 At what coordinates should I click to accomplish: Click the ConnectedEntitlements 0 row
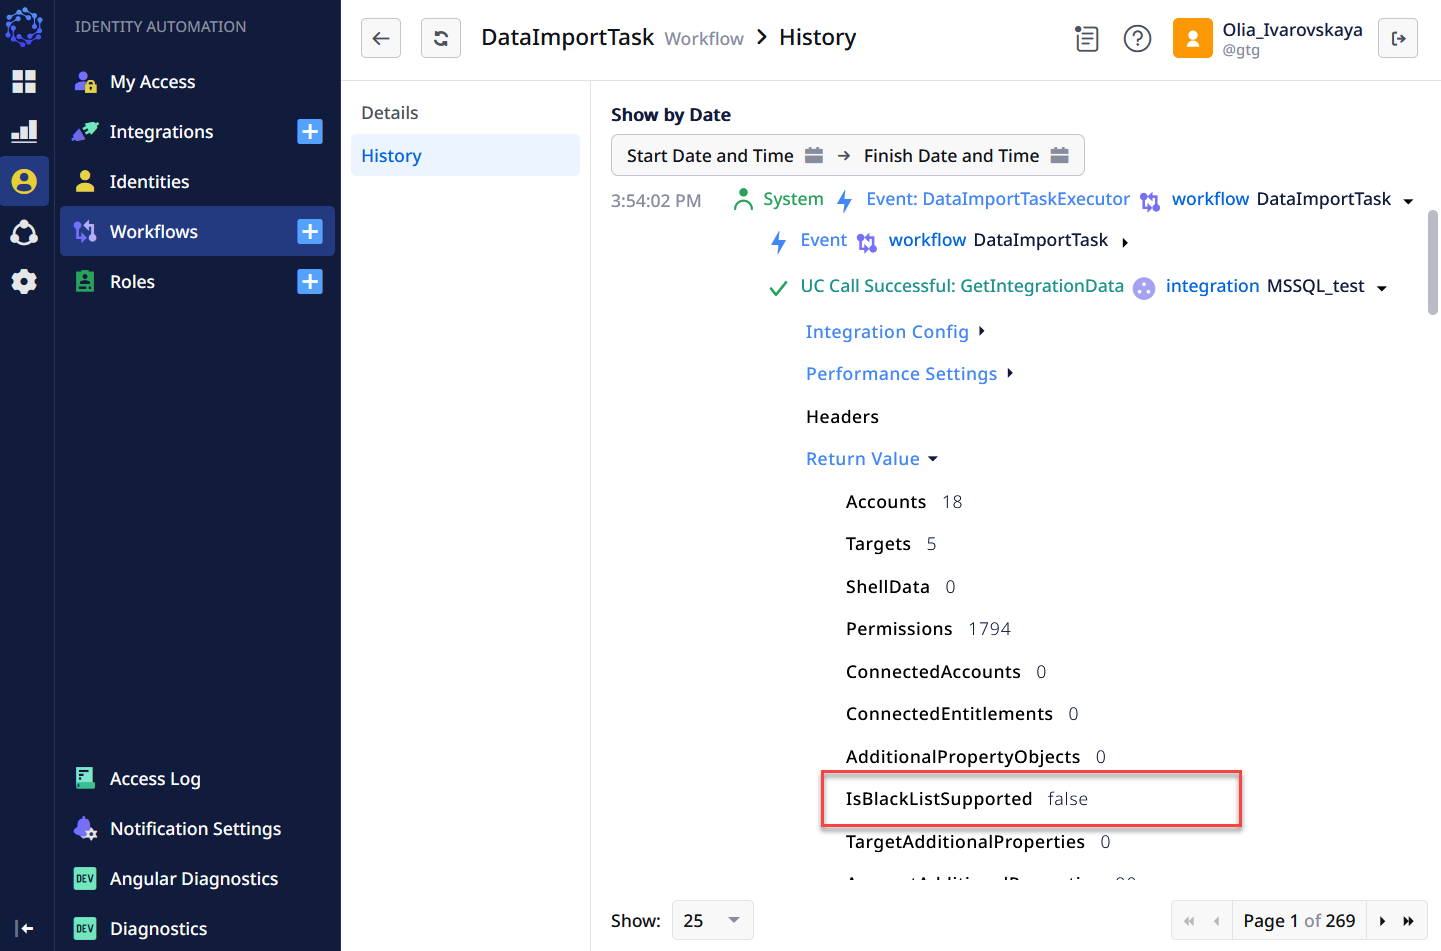[x=962, y=714]
